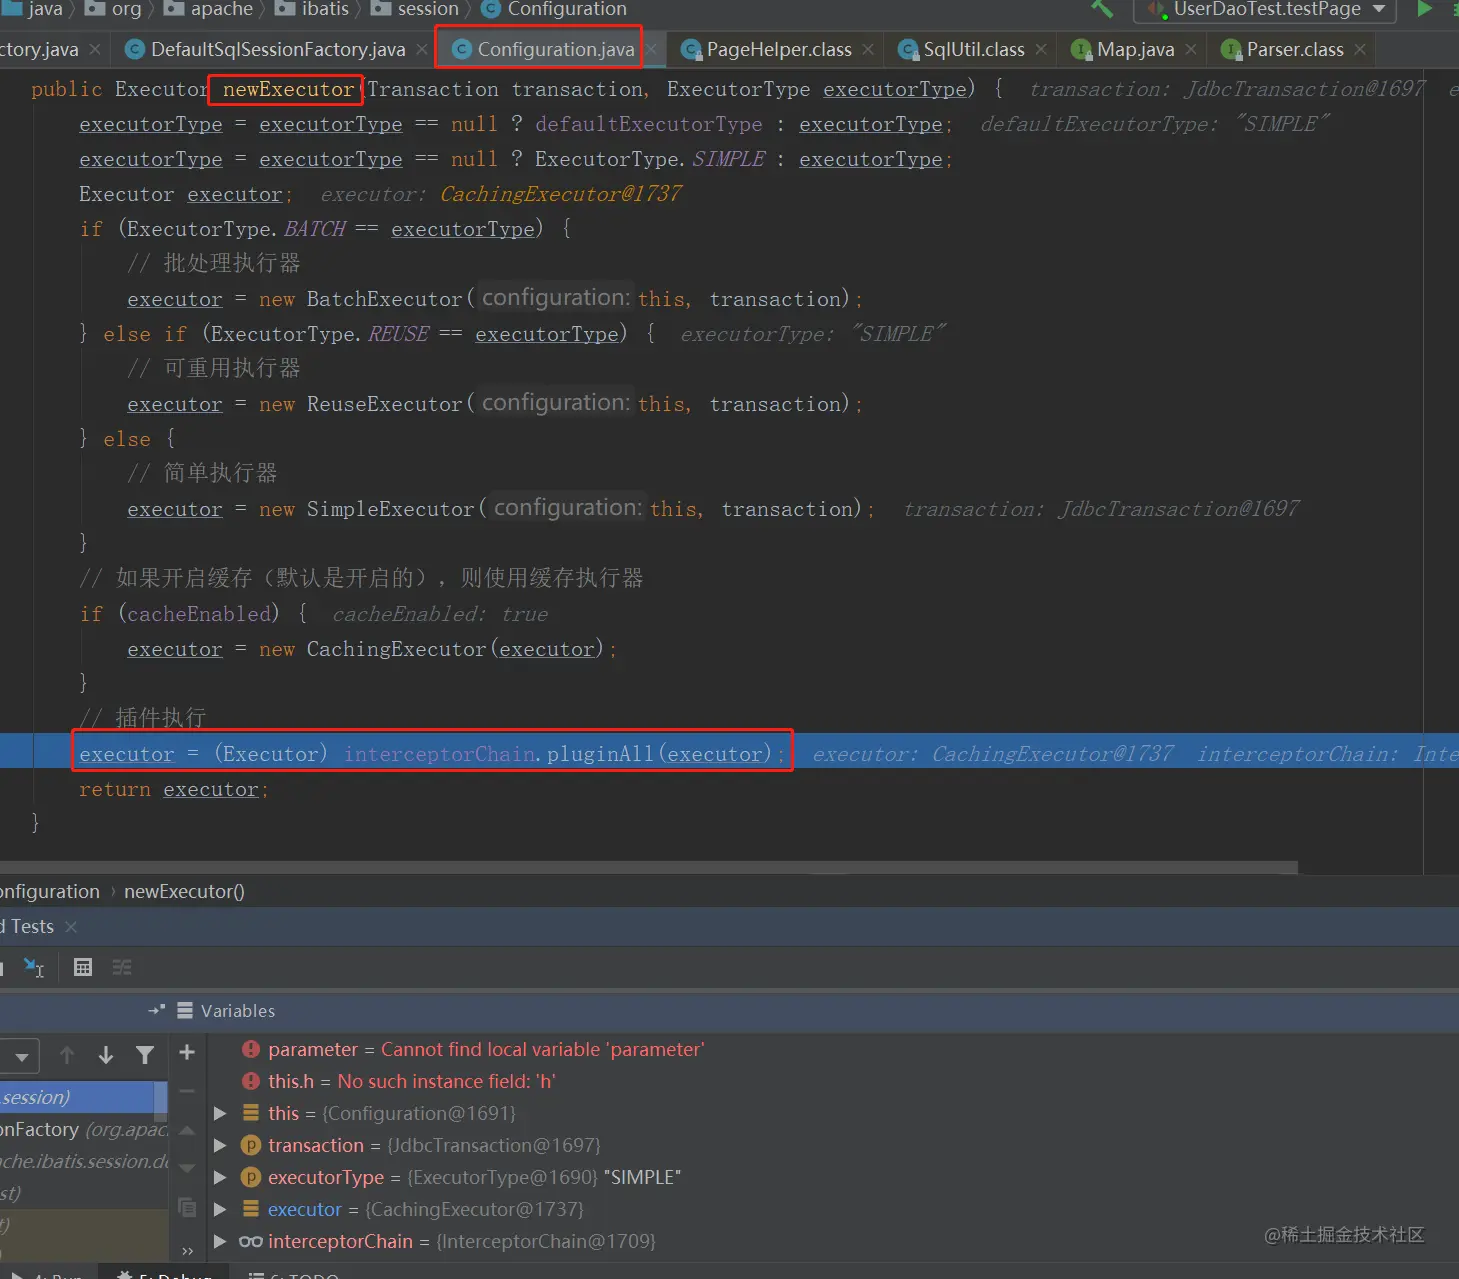This screenshot has width=1459, height=1279.
Task: Close the PageHelper.class tab
Action: pos(867,49)
